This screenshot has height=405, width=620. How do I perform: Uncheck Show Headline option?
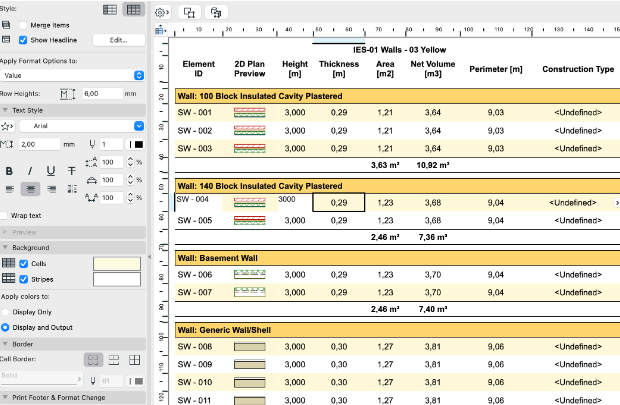click(x=23, y=40)
